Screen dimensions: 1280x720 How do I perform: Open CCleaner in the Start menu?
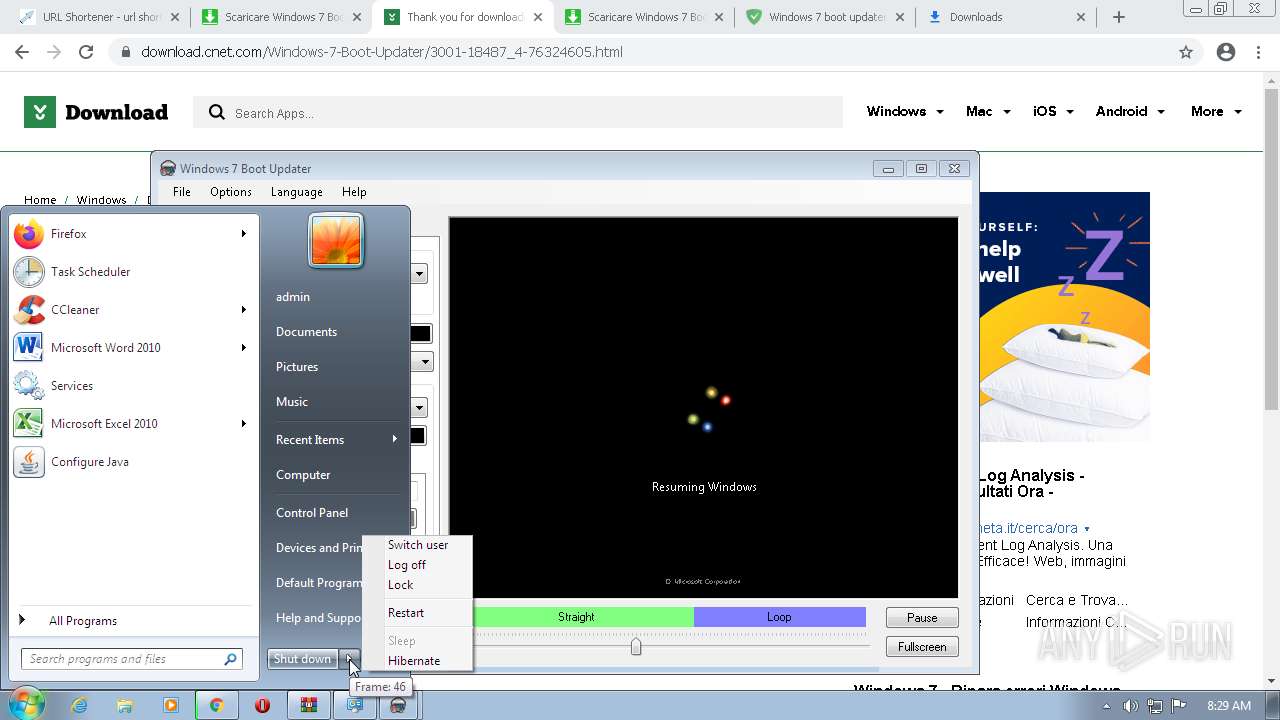pyautogui.click(x=75, y=310)
